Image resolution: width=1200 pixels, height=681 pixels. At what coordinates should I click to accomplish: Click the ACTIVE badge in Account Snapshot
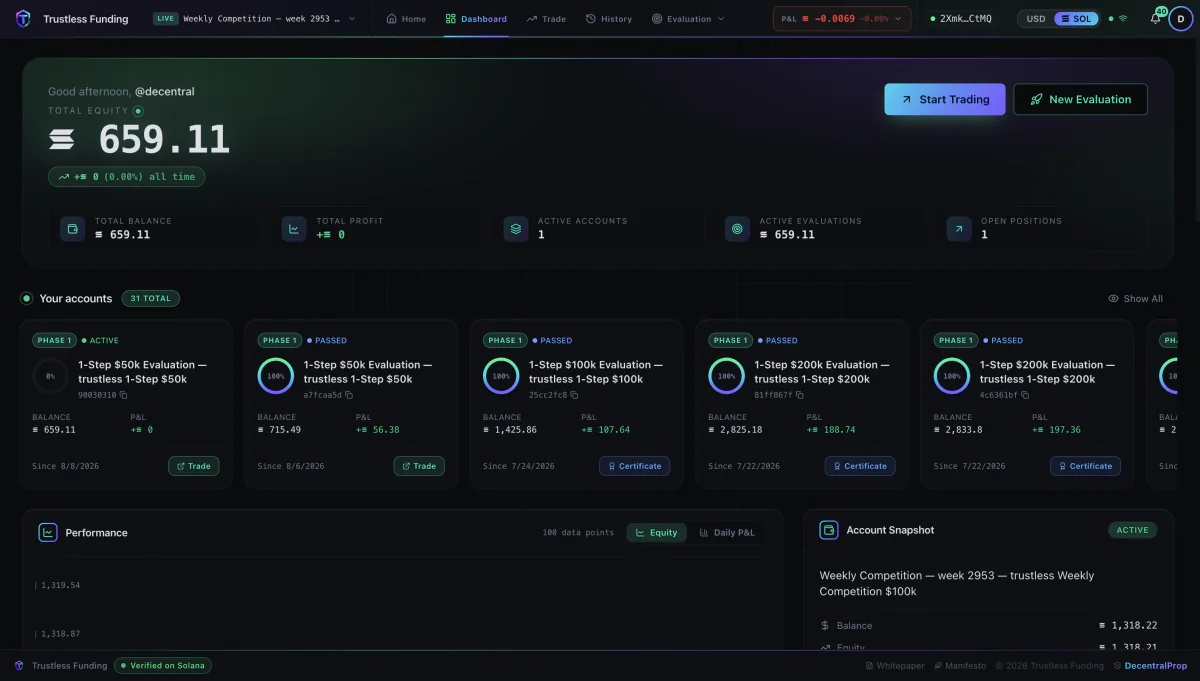(x=1132, y=530)
